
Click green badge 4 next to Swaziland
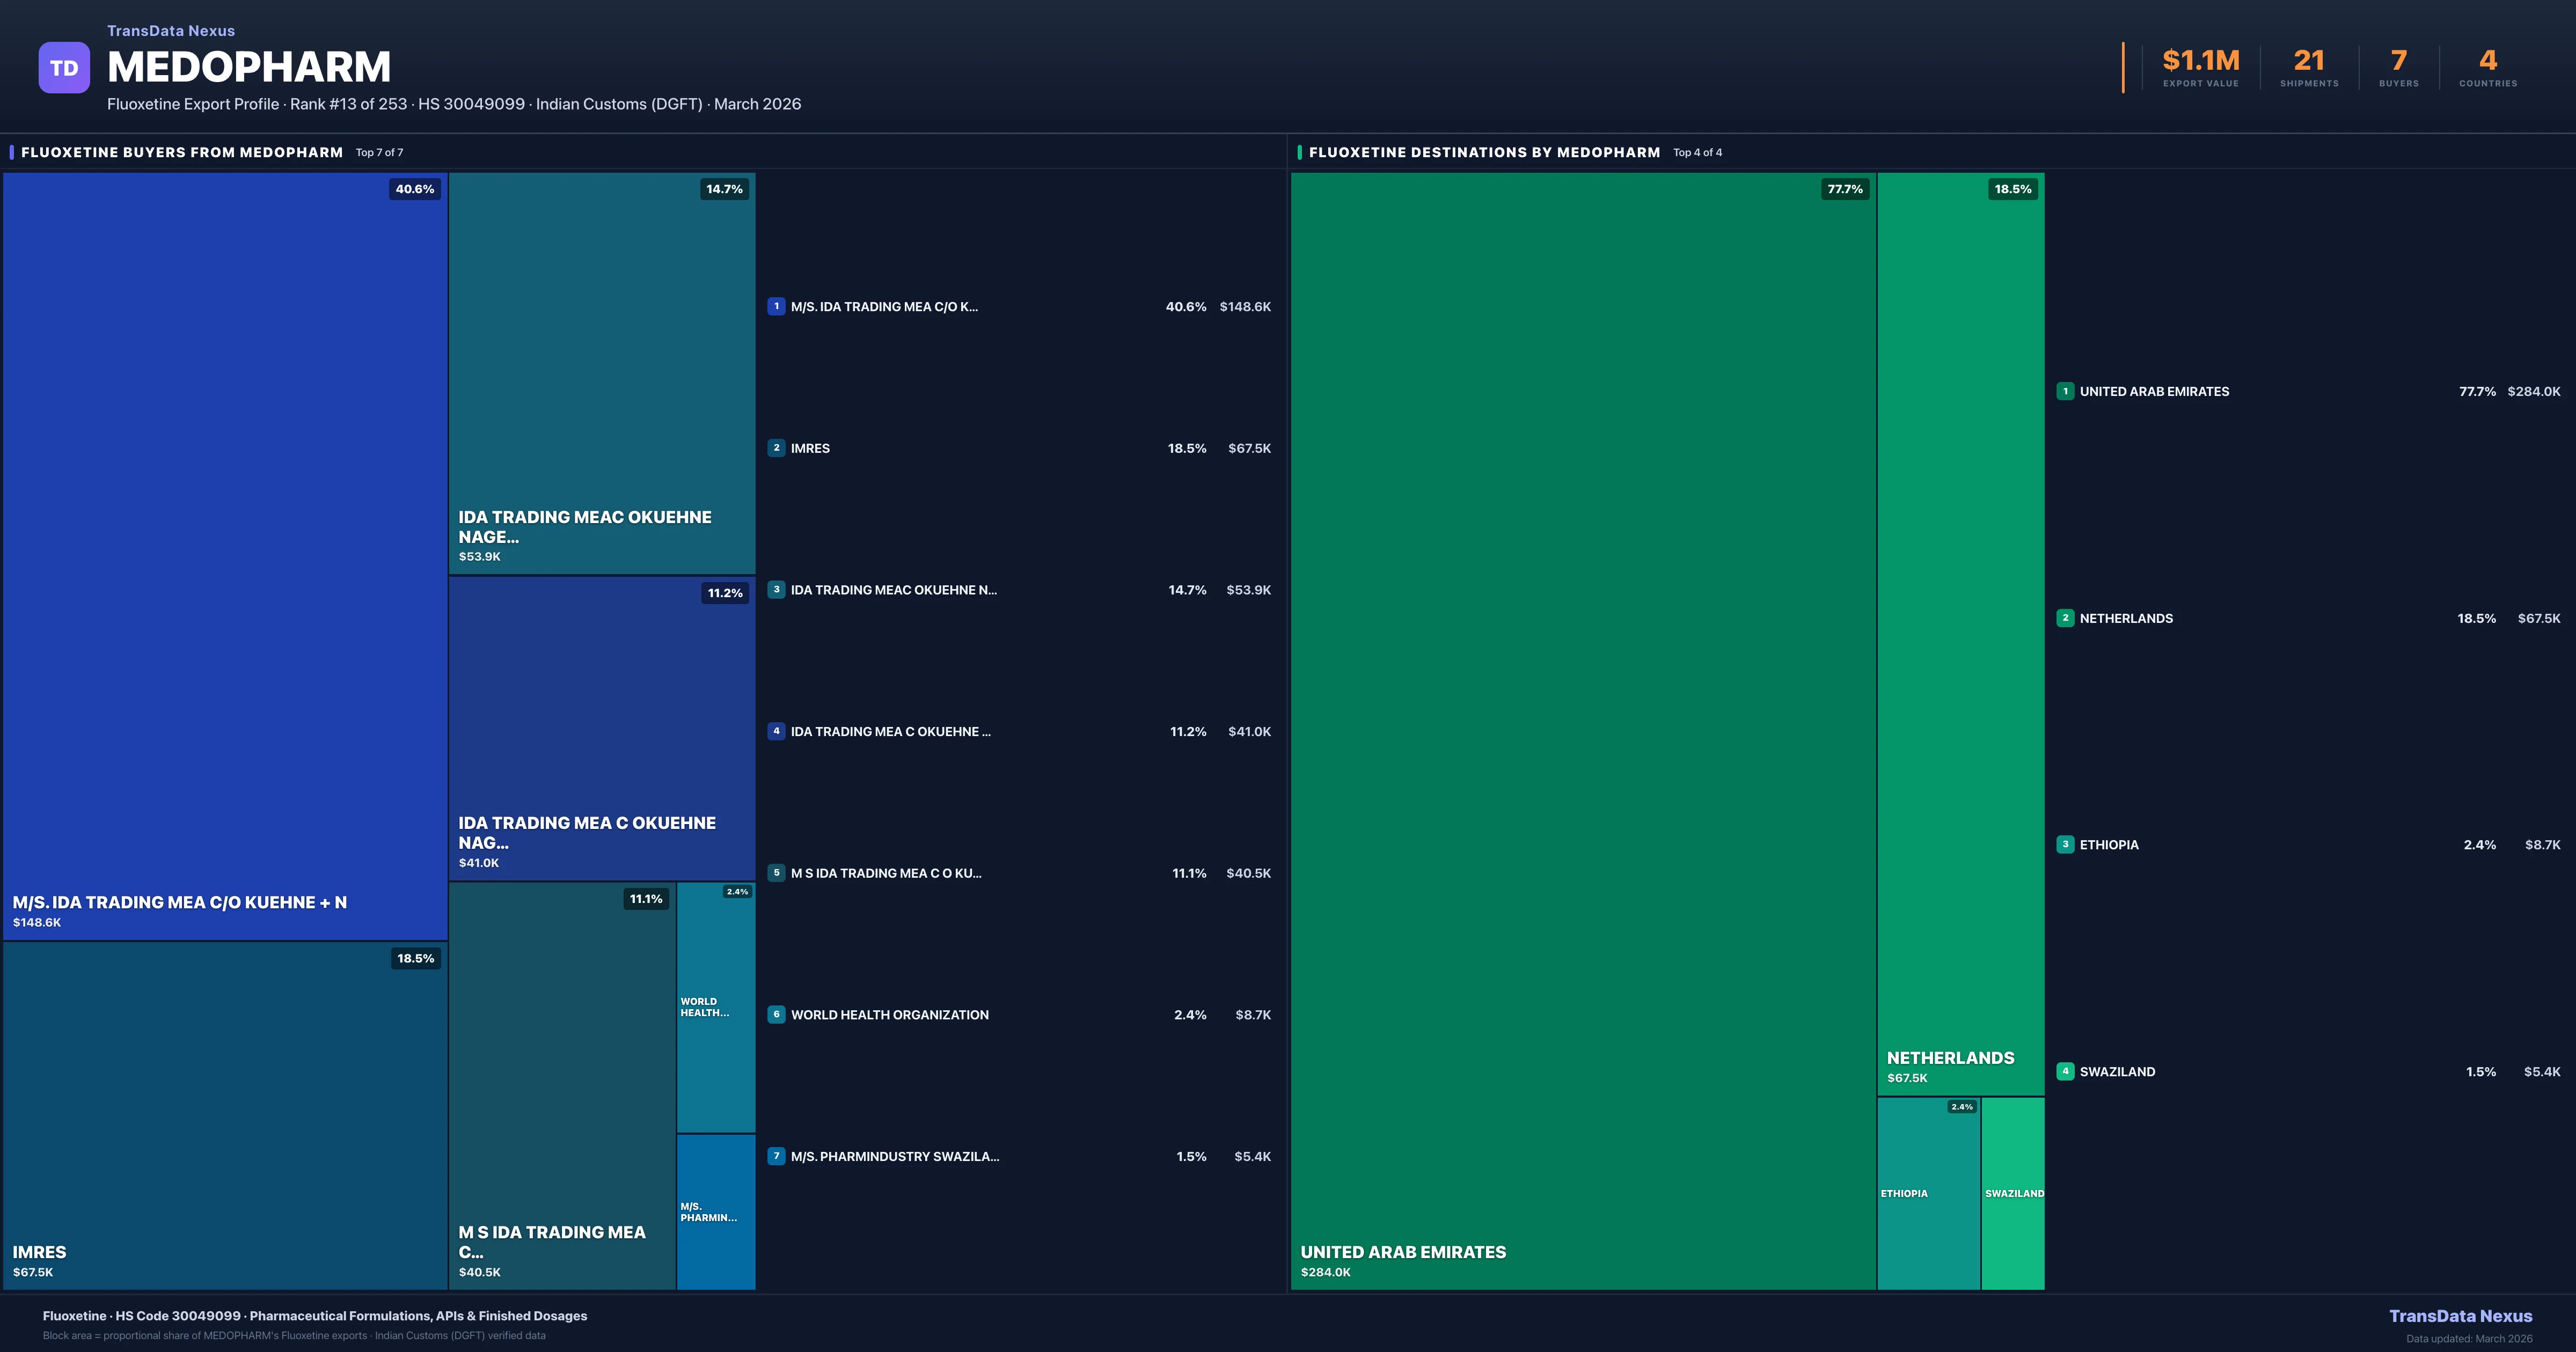[x=2065, y=1071]
